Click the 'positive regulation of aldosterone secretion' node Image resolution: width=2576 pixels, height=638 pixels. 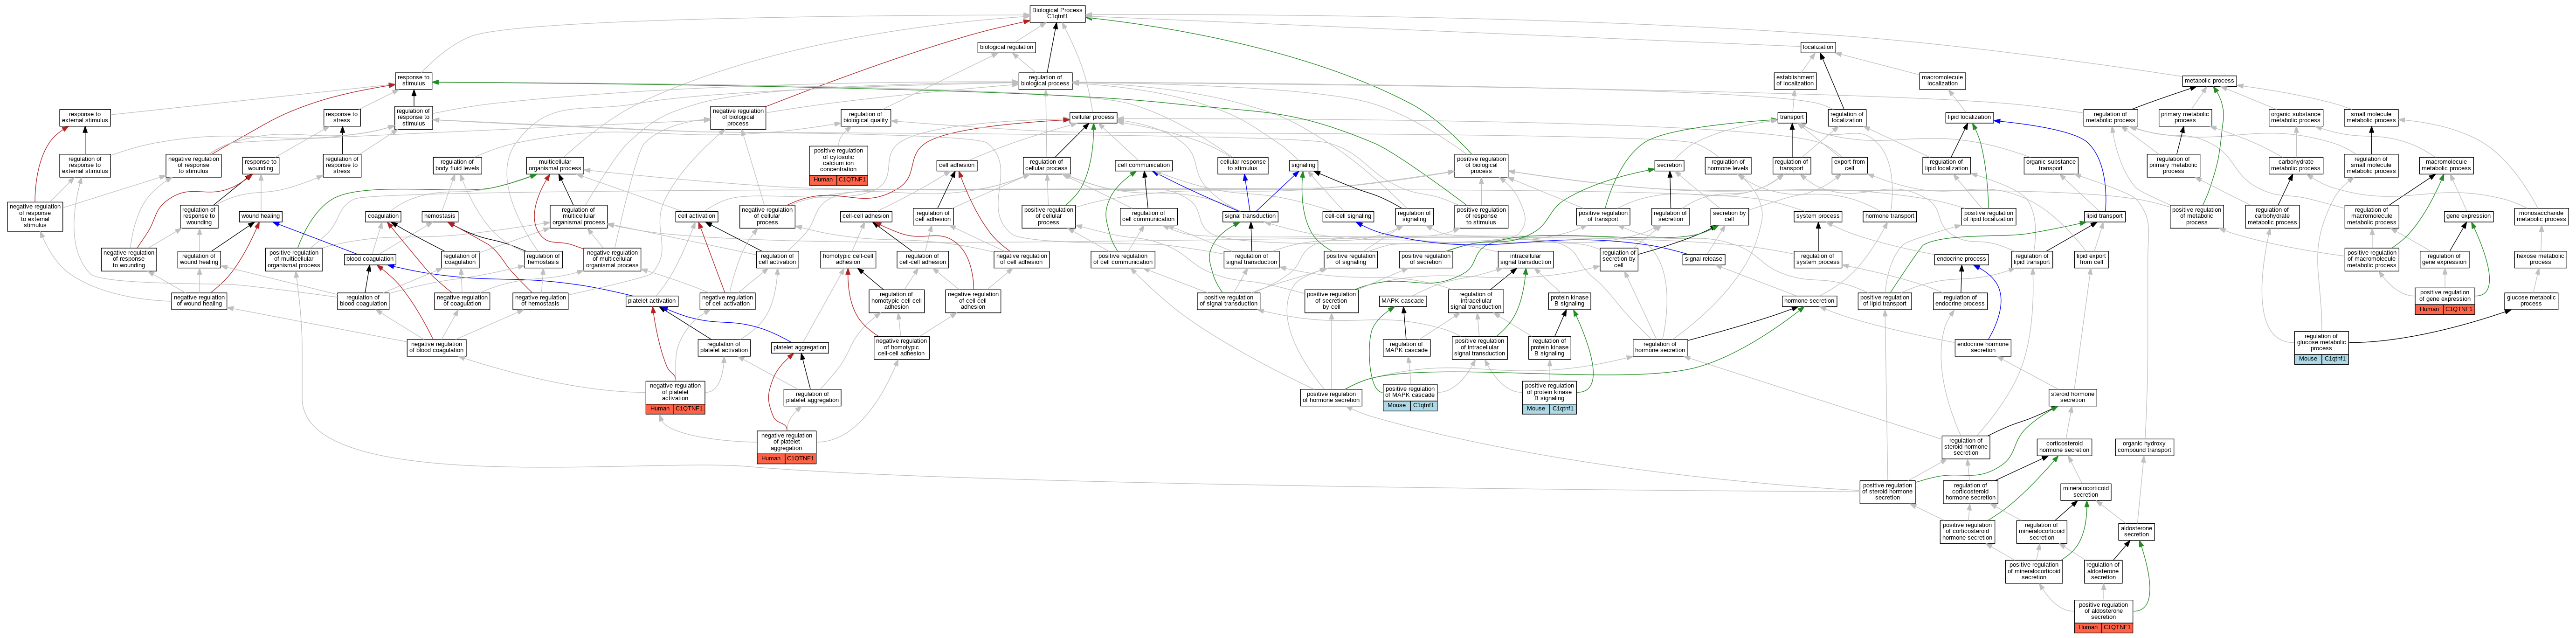[x=2103, y=616]
